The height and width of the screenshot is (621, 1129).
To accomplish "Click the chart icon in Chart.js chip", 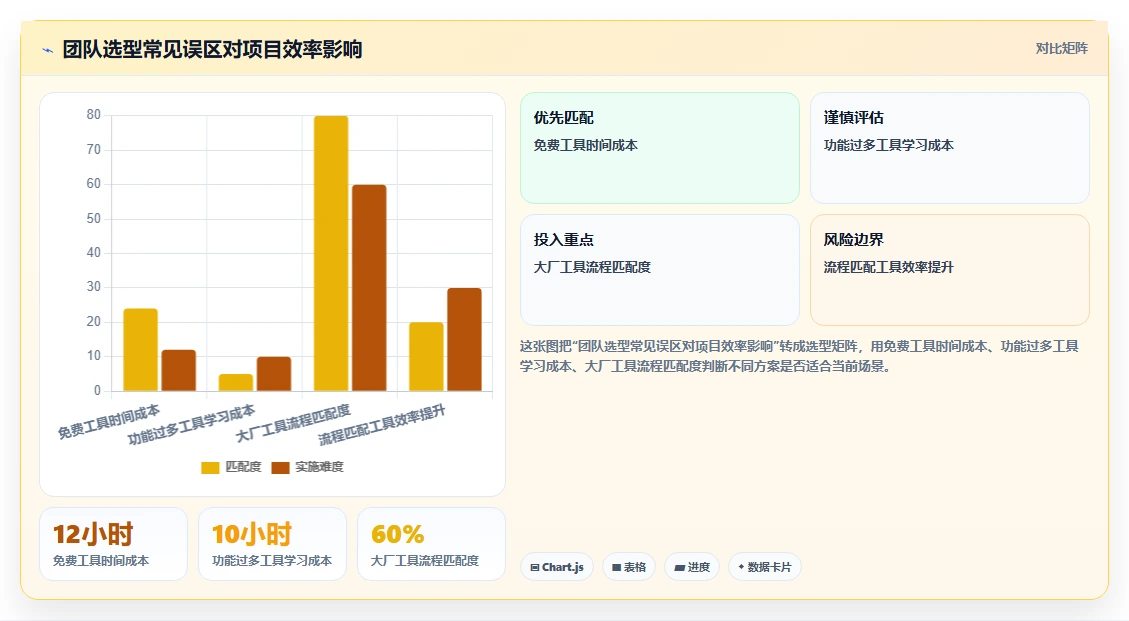I will tap(535, 568).
